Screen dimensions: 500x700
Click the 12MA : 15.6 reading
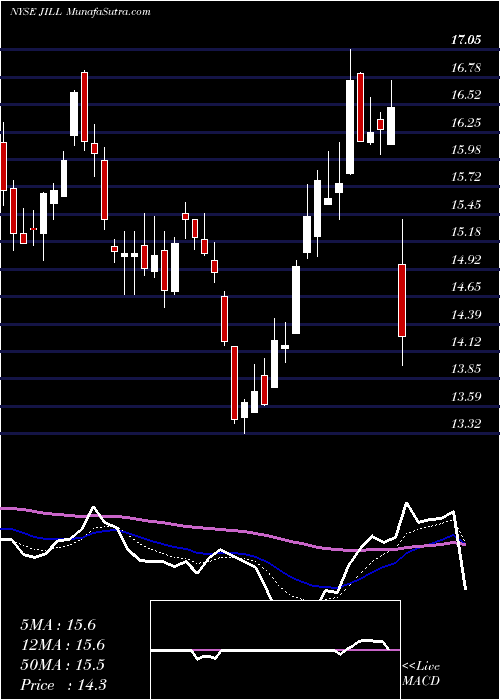click(x=62, y=645)
